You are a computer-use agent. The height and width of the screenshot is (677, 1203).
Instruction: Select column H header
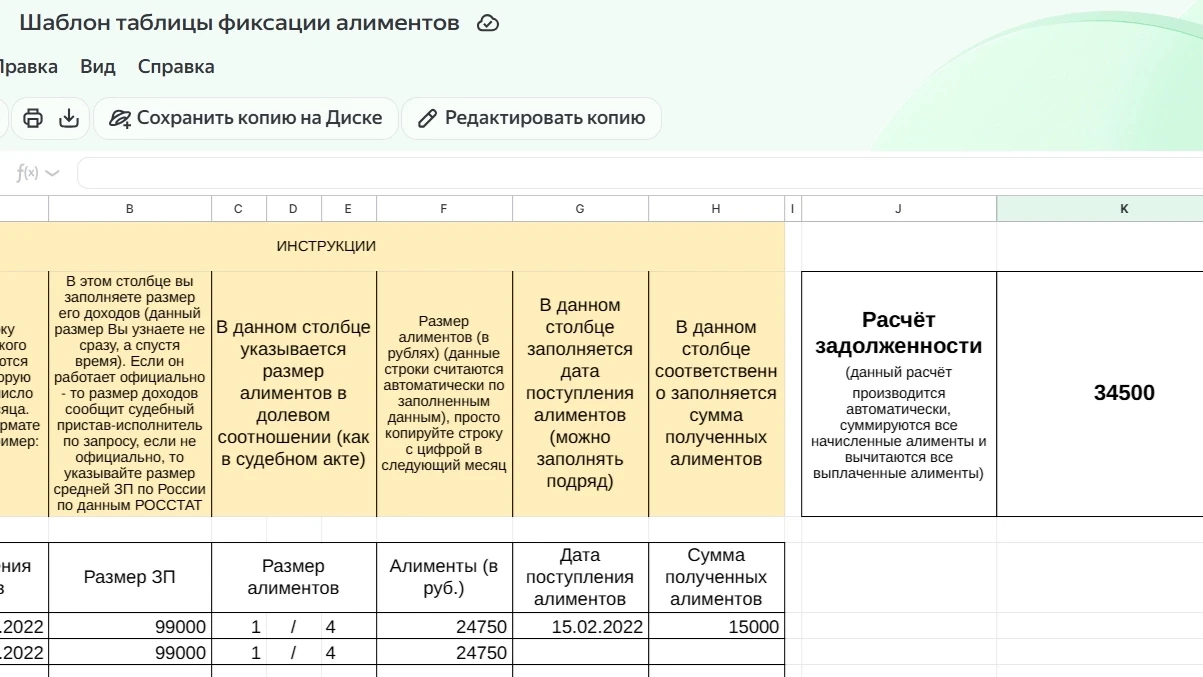pos(717,209)
